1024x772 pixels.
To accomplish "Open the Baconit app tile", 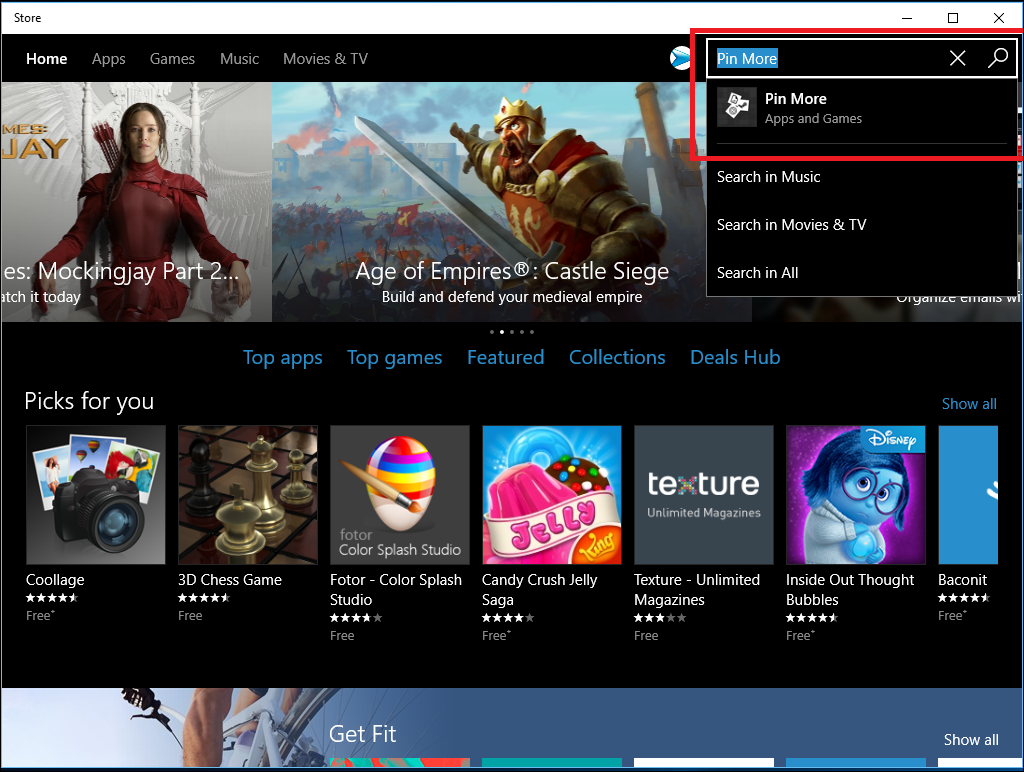I will [x=968, y=495].
